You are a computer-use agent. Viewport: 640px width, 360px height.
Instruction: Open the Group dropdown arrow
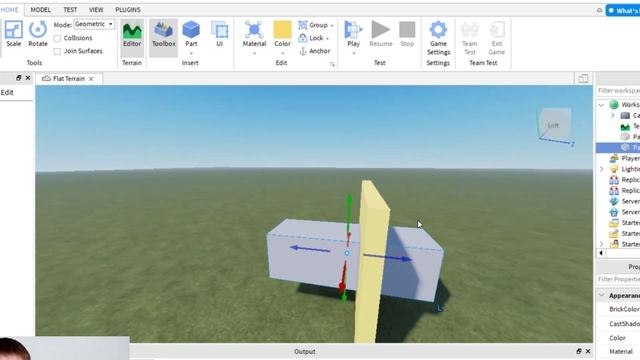332,25
